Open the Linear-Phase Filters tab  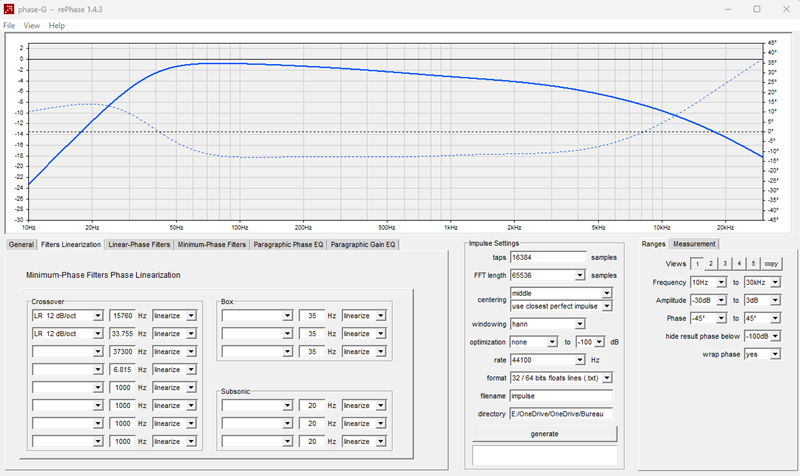[139, 244]
